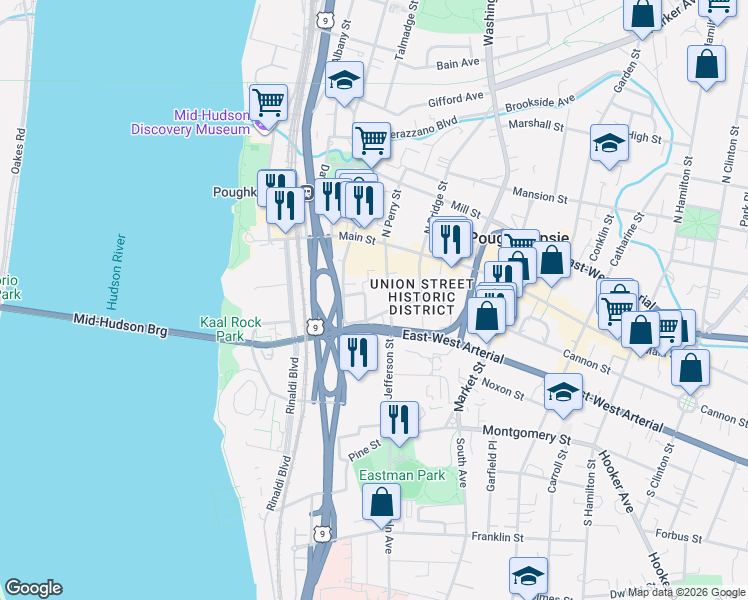
Task: Open the Mid-Hudson Discovery Museum label
Action: point(191,122)
